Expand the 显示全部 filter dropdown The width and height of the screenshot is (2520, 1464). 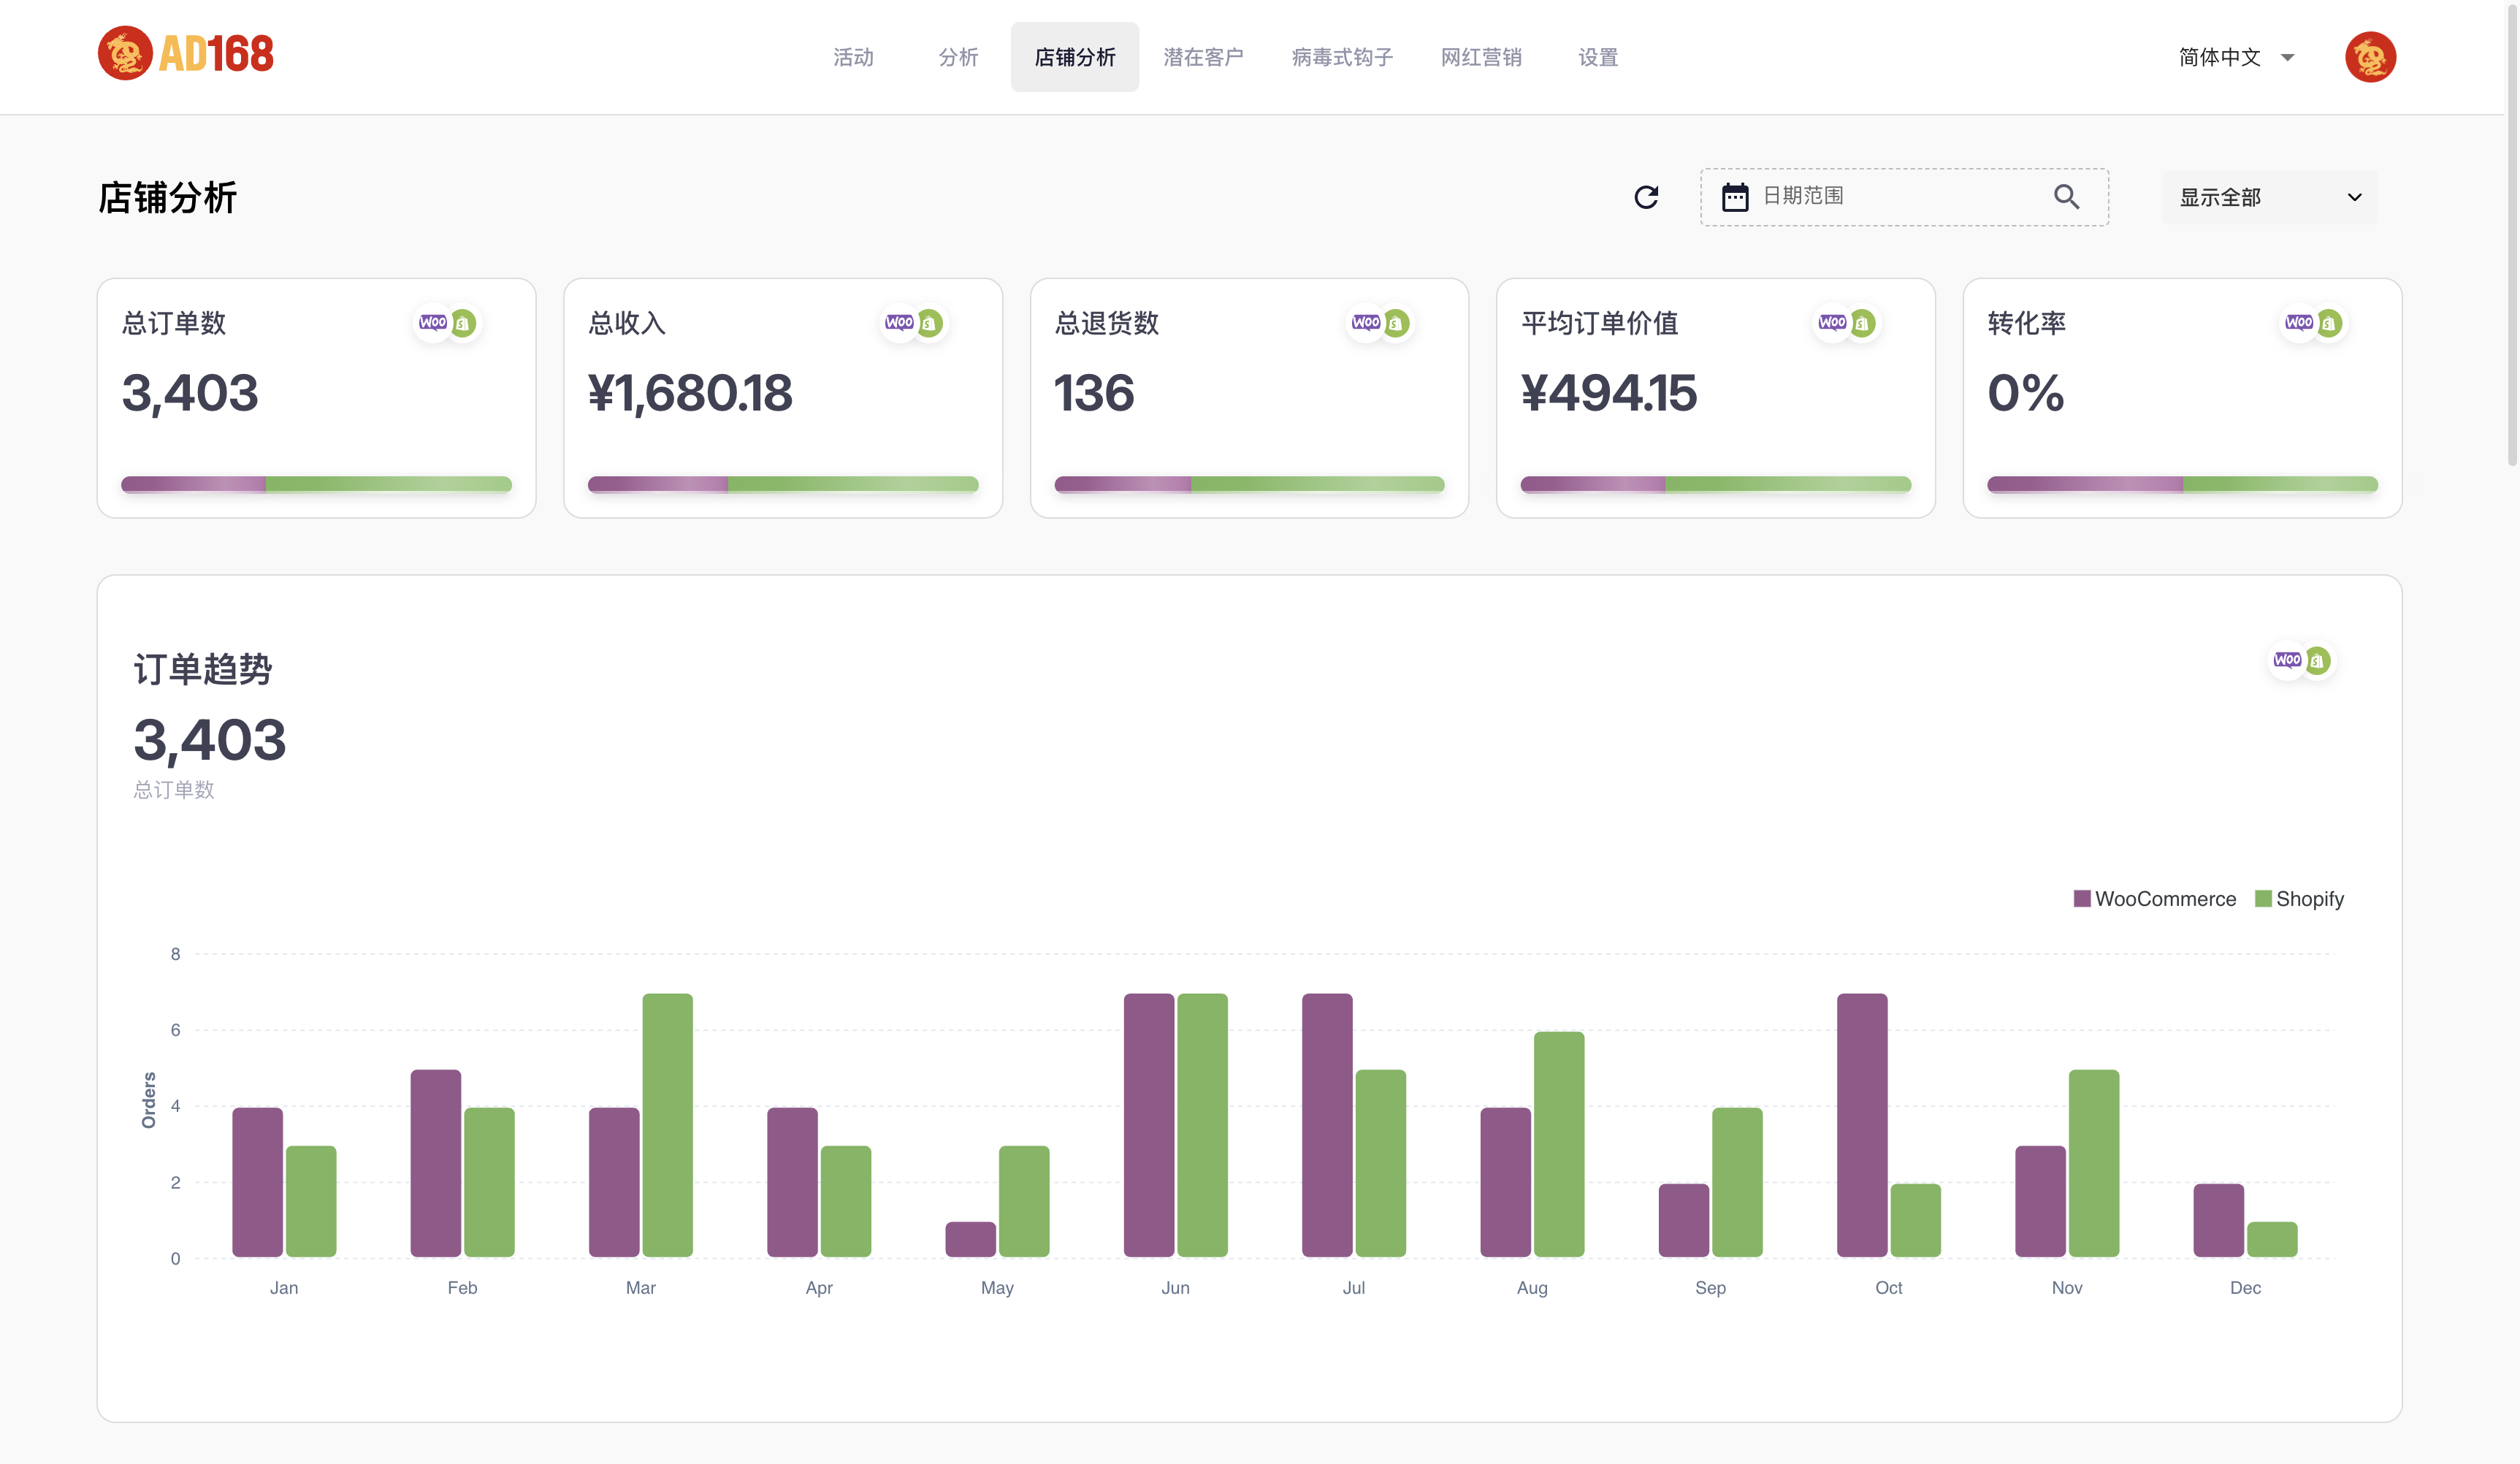pyautogui.click(x=2270, y=197)
